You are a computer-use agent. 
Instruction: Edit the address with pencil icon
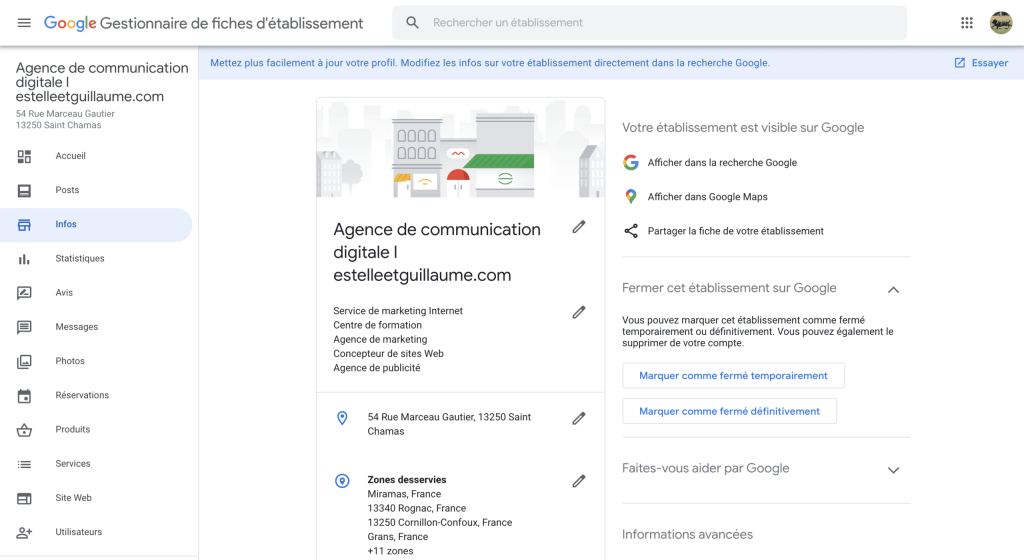tap(579, 418)
